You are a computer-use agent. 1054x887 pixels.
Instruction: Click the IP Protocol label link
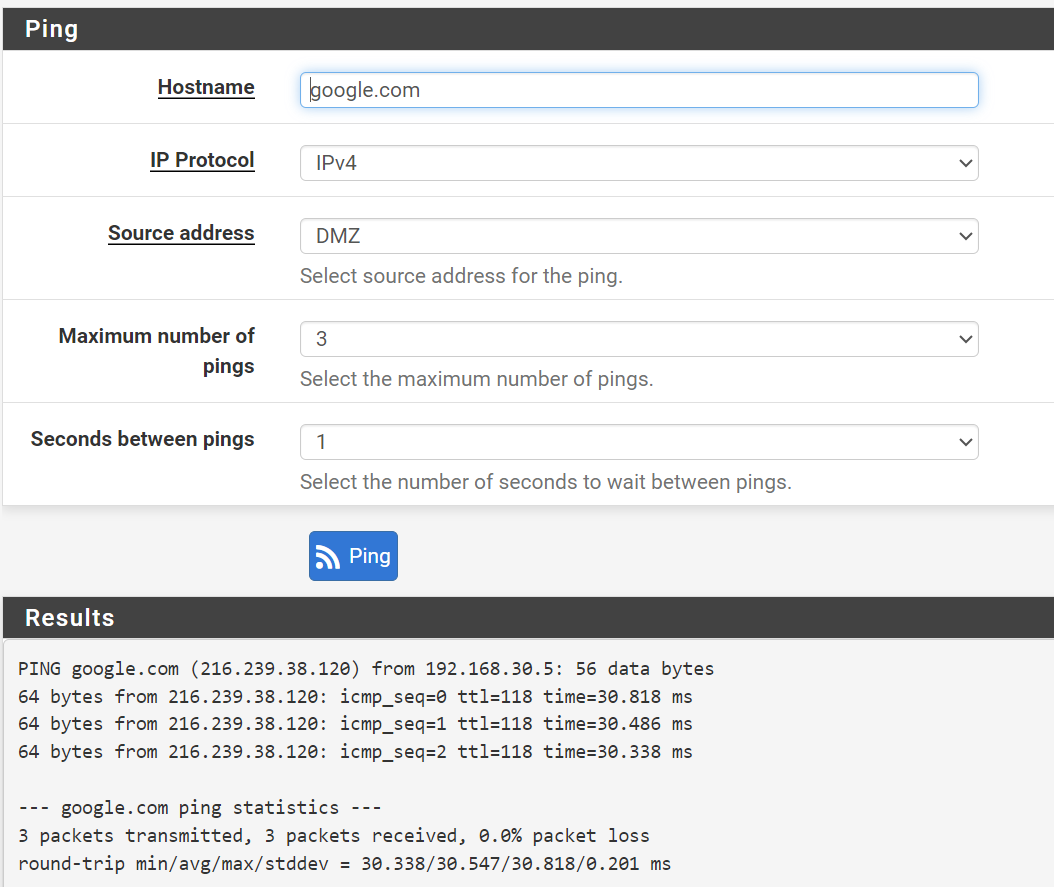click(x=202, y=160)
